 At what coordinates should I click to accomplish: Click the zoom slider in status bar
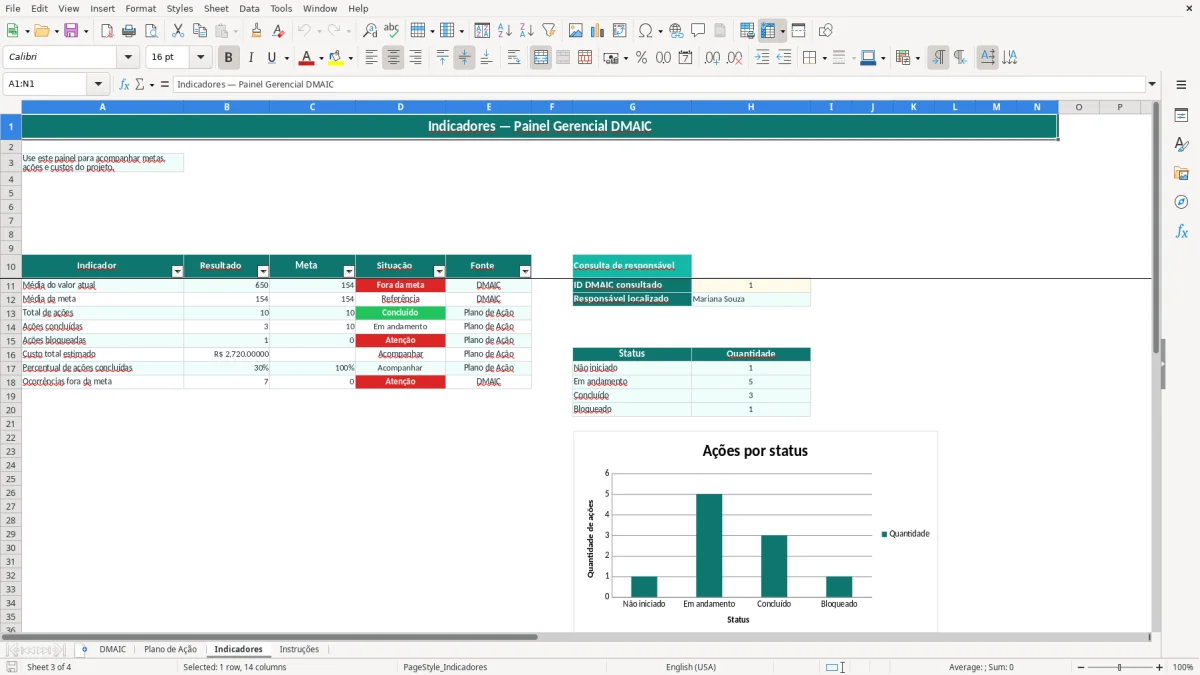click(x=1120, y=667)
